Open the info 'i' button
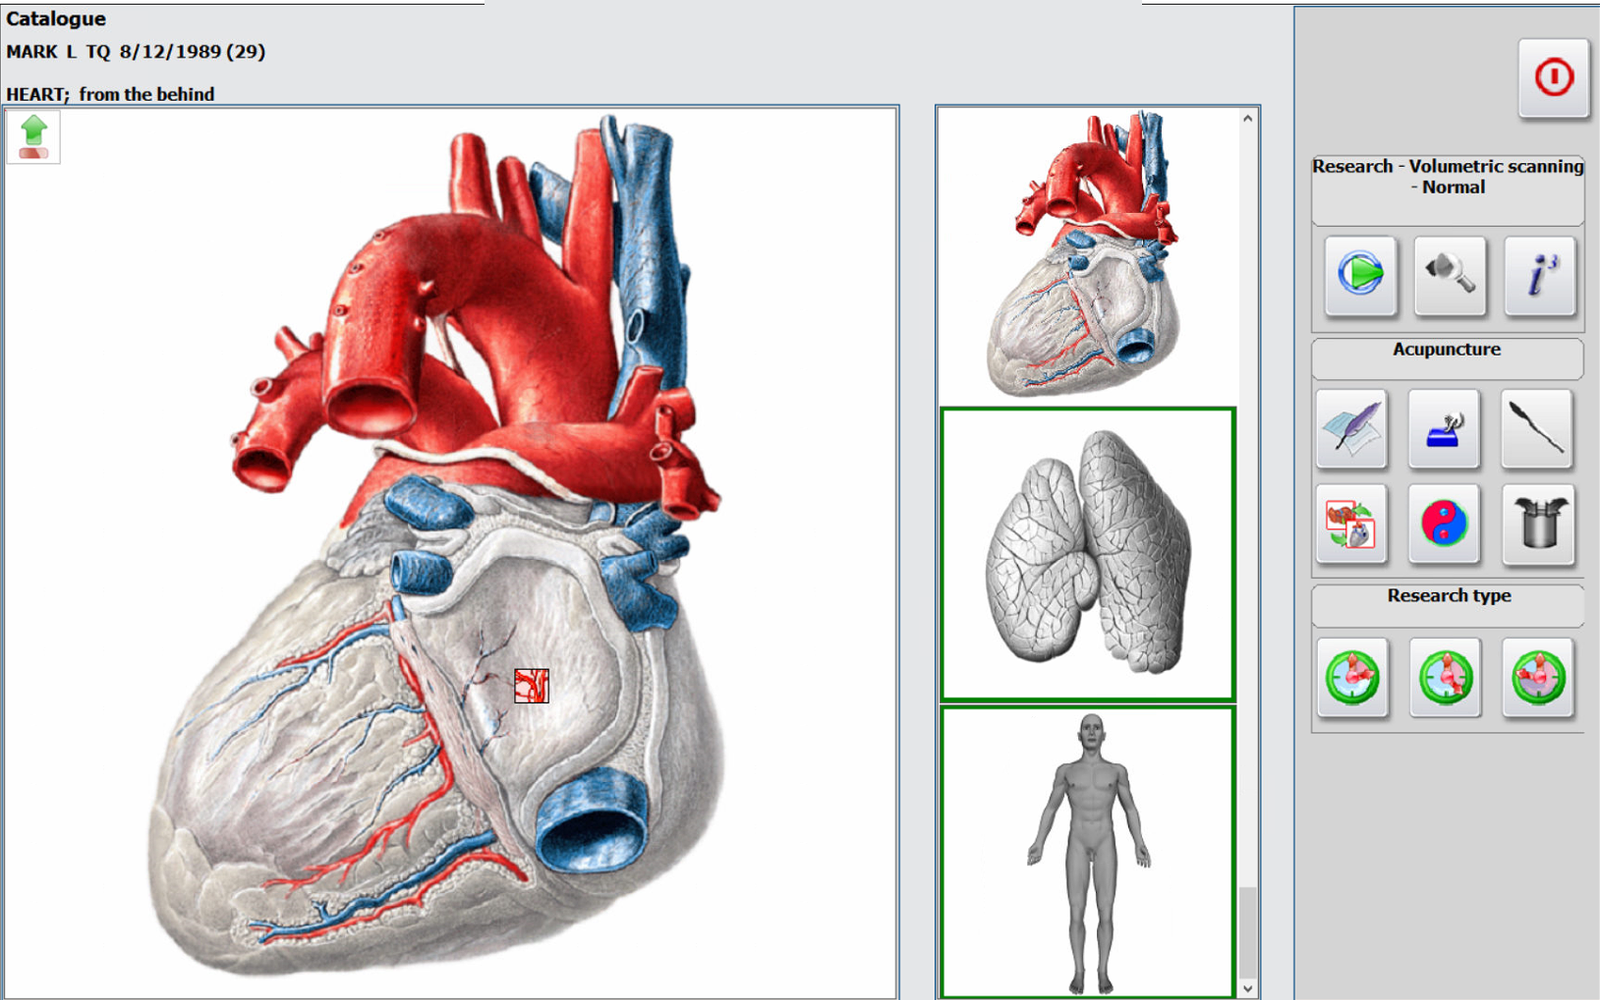The height and width of the screenshot is (1000, 1600). (1540, 274)
